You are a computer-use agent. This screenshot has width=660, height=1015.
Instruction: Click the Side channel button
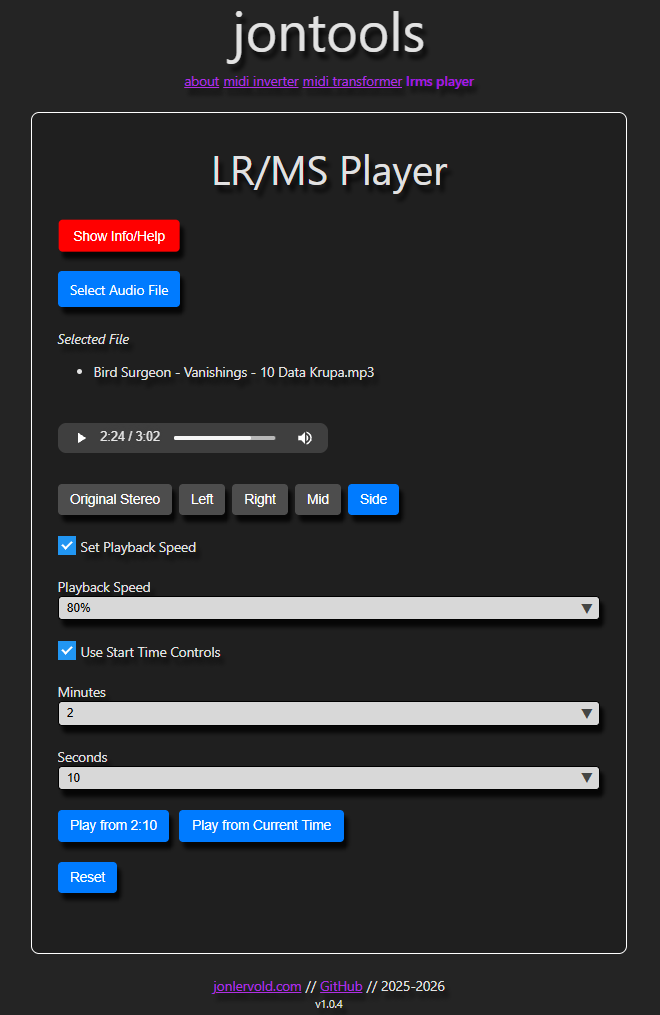373,500
